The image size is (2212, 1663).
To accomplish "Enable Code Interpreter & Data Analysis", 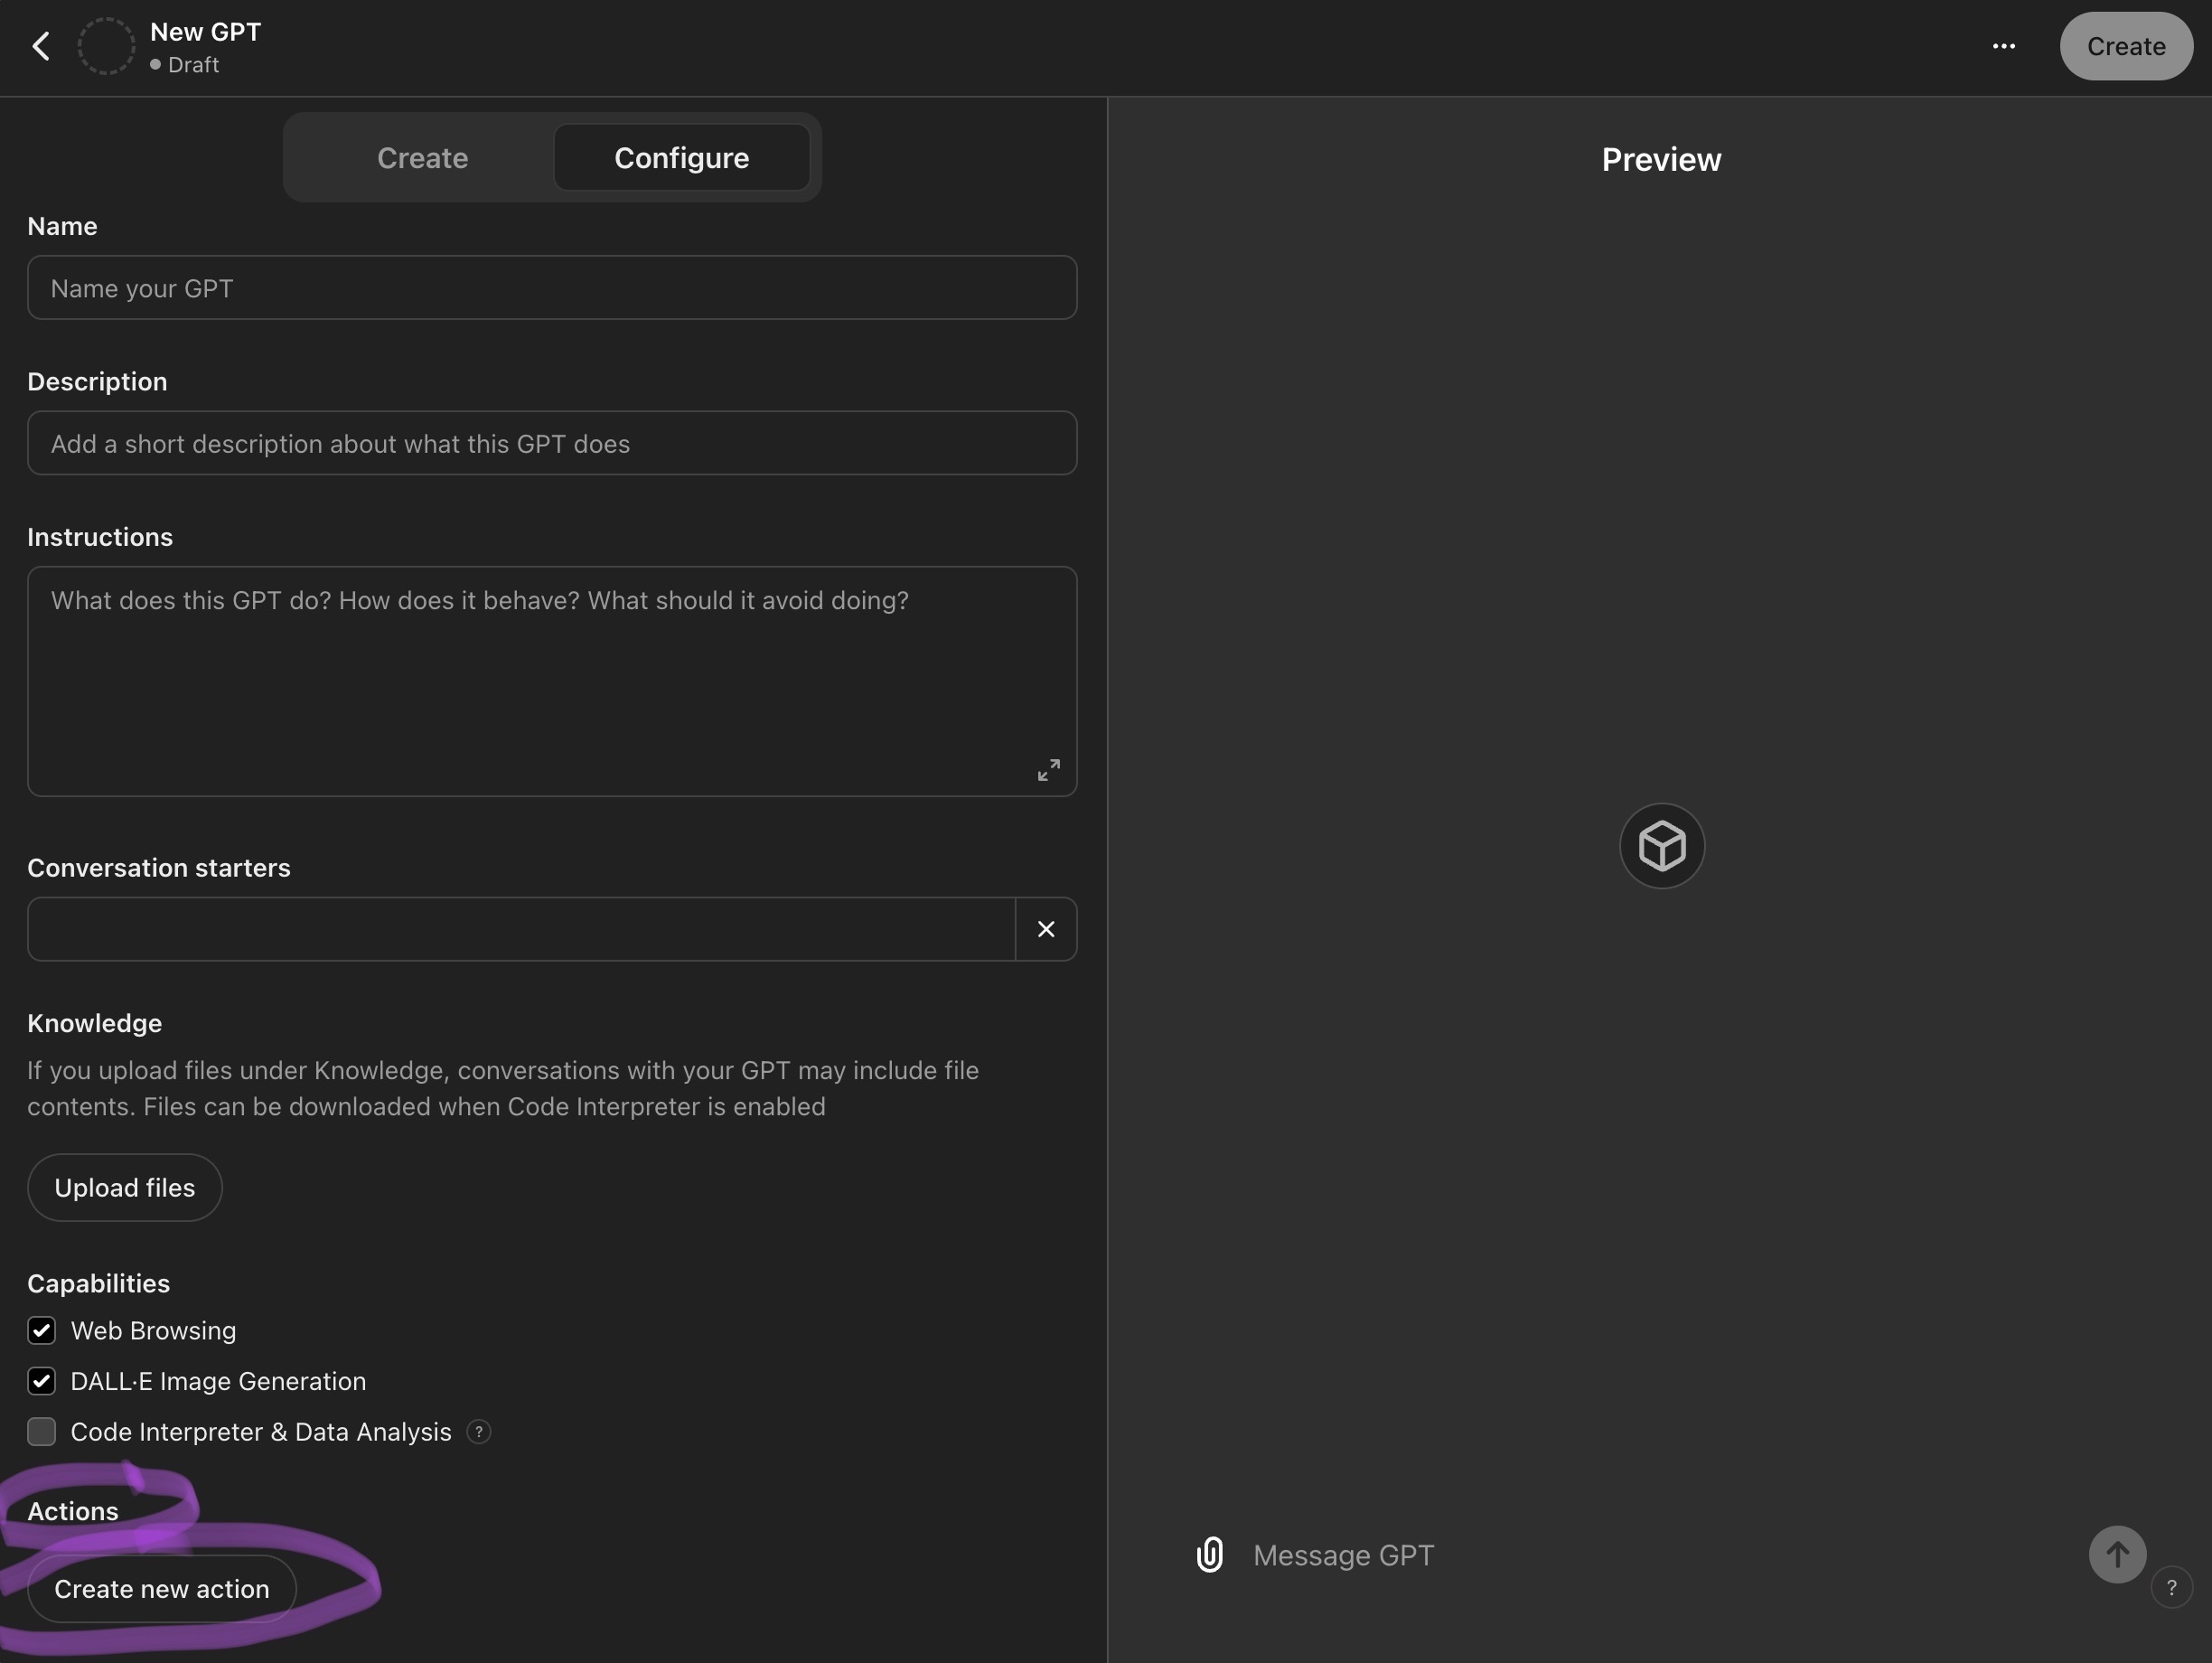I will pos(42,1432).
